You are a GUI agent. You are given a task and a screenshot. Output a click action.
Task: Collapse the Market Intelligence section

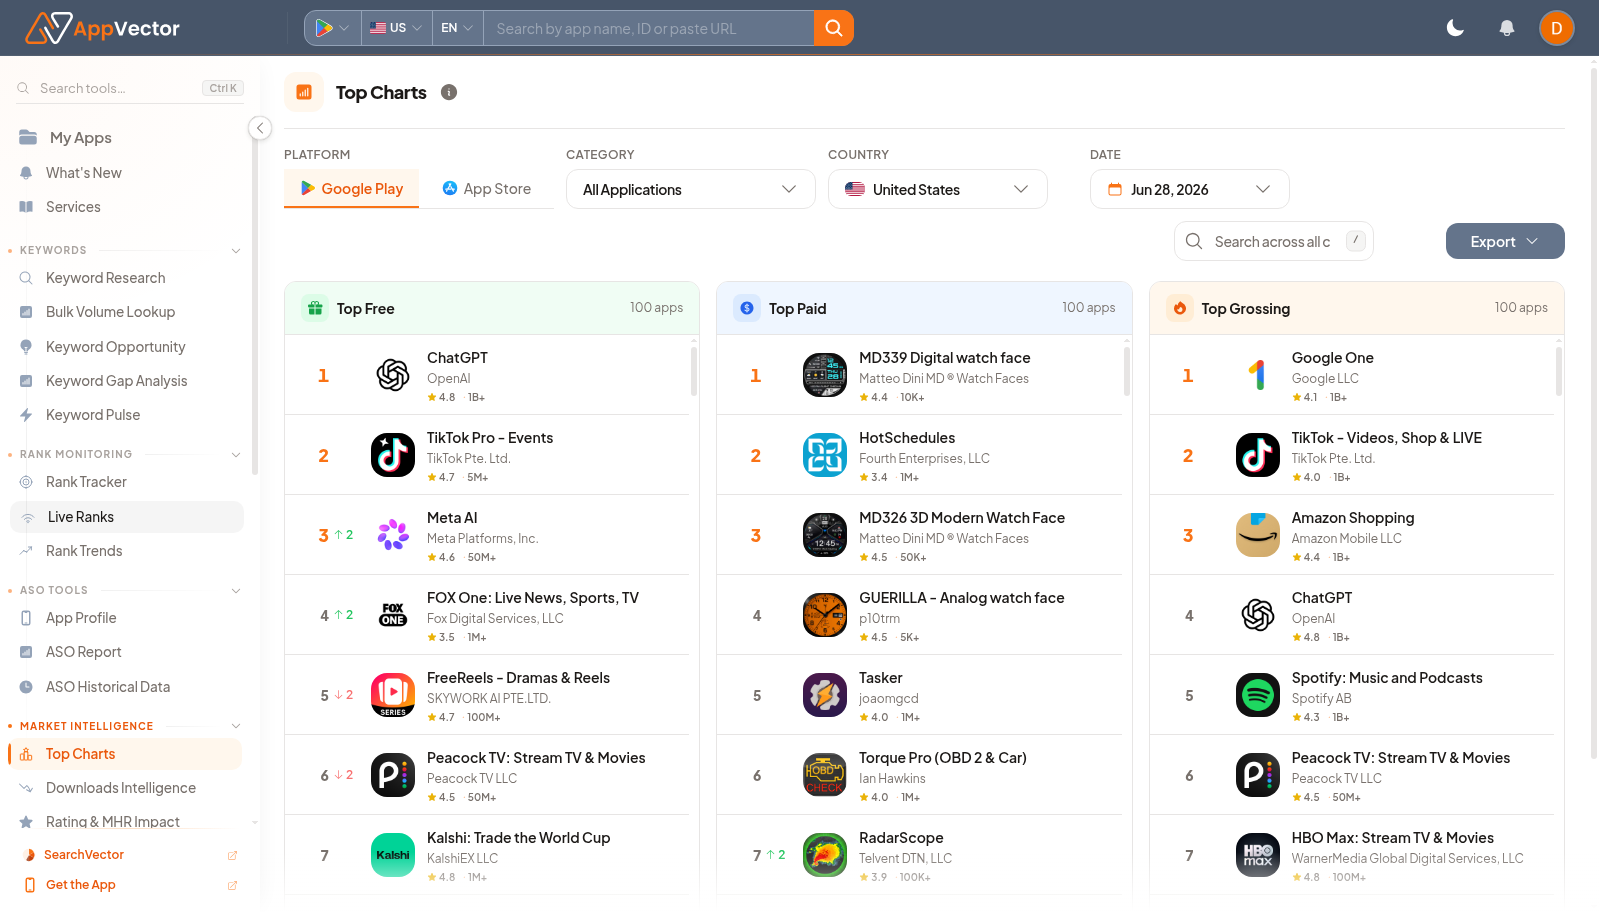[x=236, y=726]
